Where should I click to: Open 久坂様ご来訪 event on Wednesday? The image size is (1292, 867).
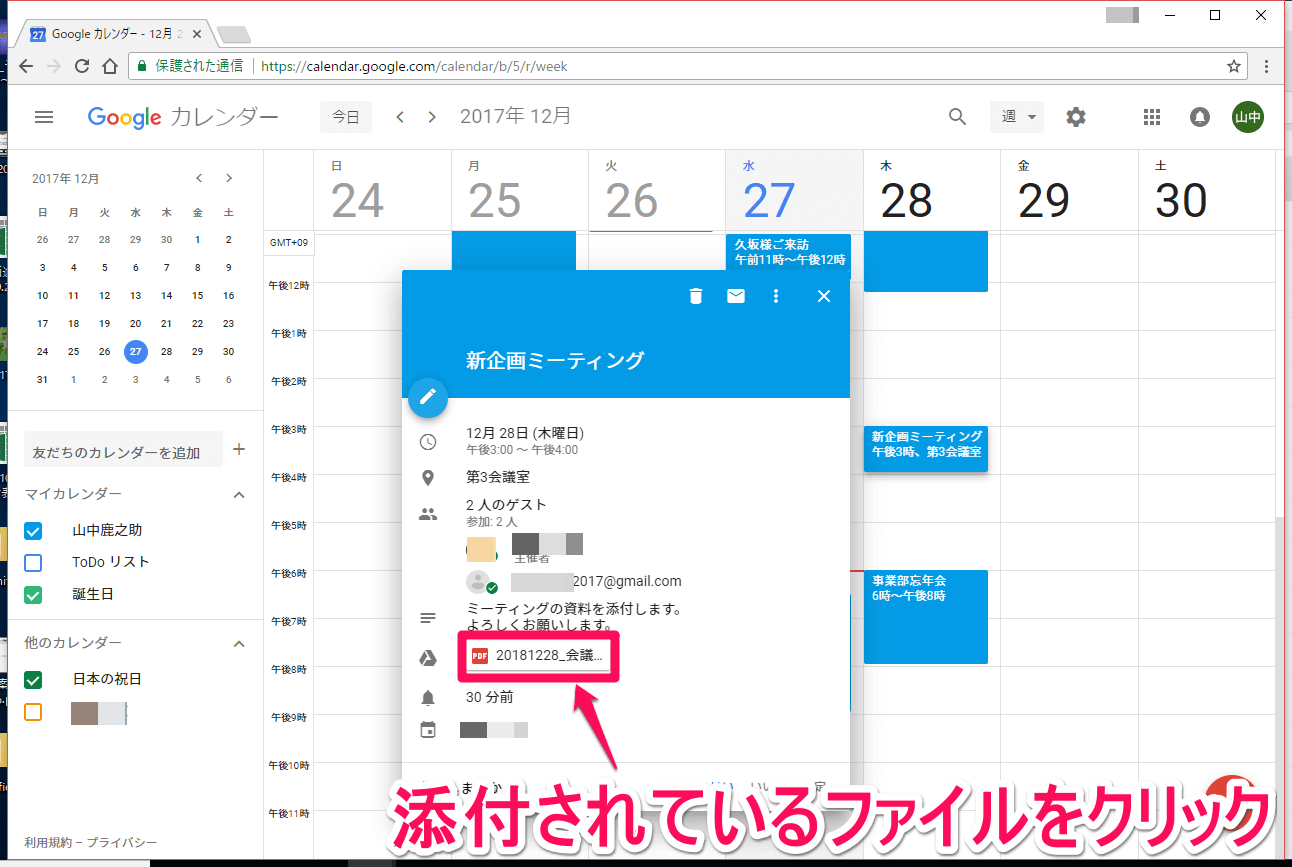pos(788,251)
